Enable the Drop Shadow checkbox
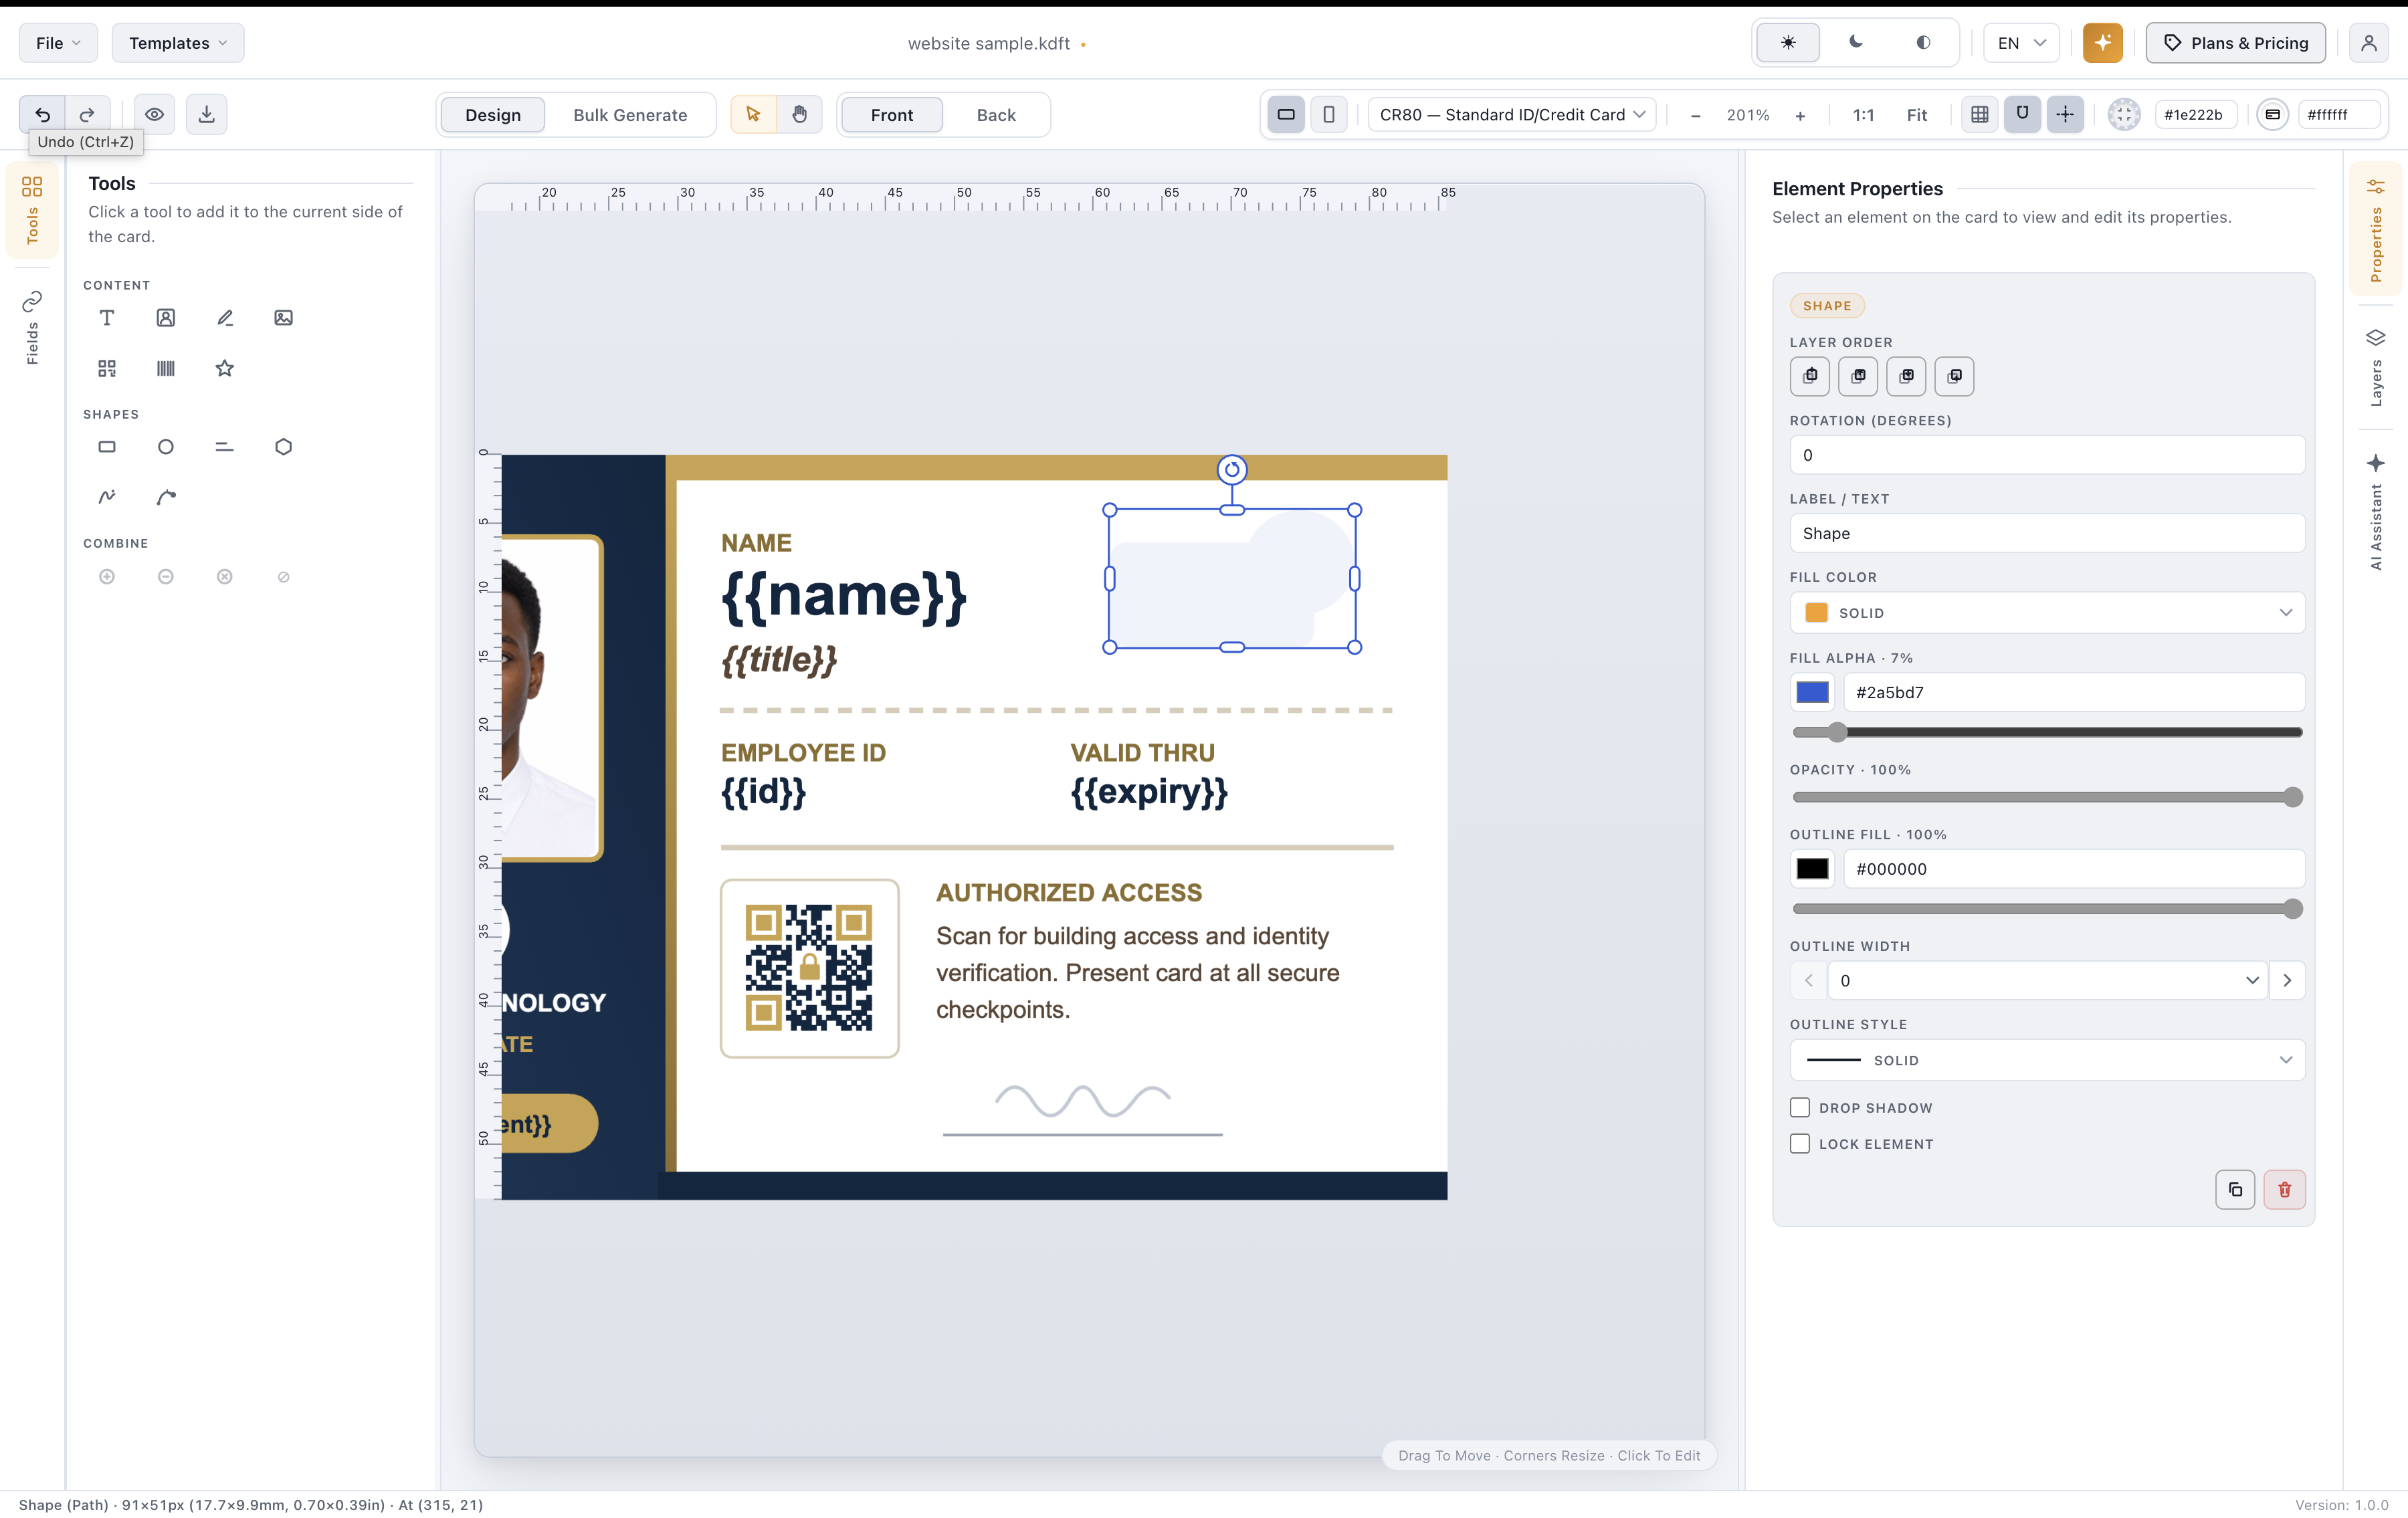The width and height of the screenshot is (2408, 1518). coord(1800,1108)
